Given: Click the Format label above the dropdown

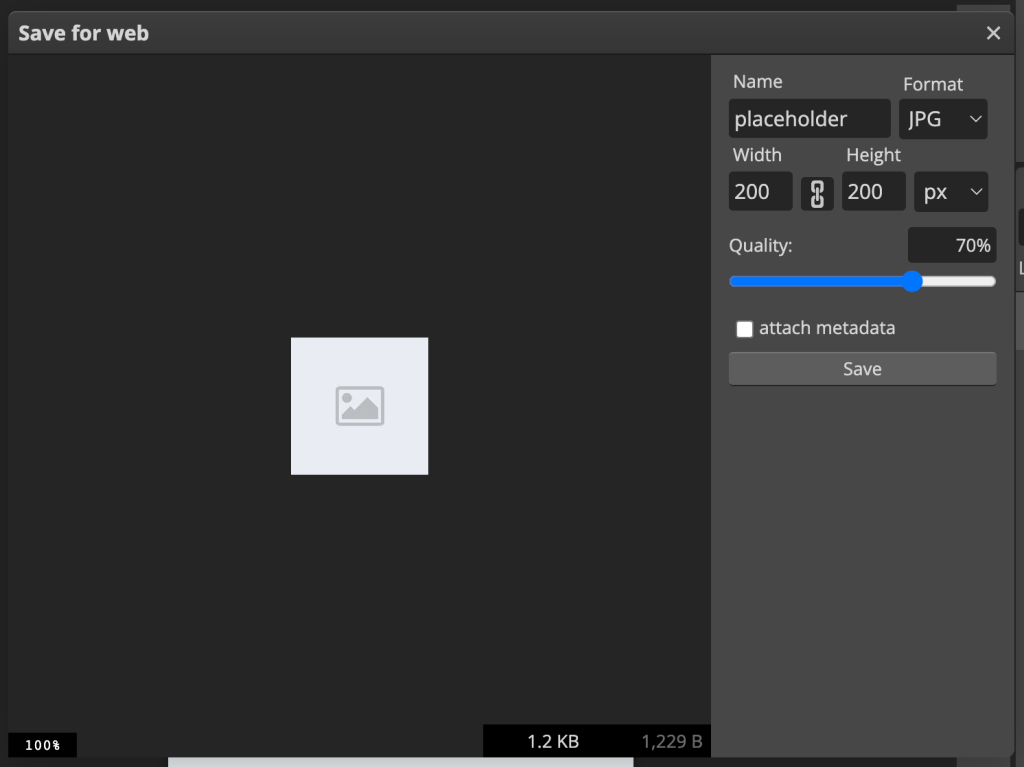Looking at the screenshot, I should [932, 85].
